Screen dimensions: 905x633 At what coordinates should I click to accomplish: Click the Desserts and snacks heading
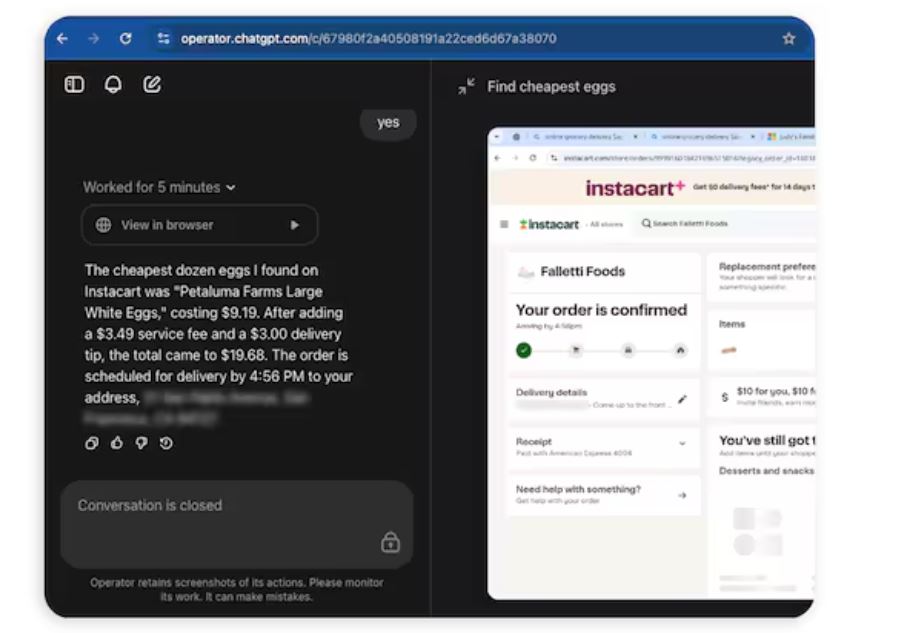766,471
